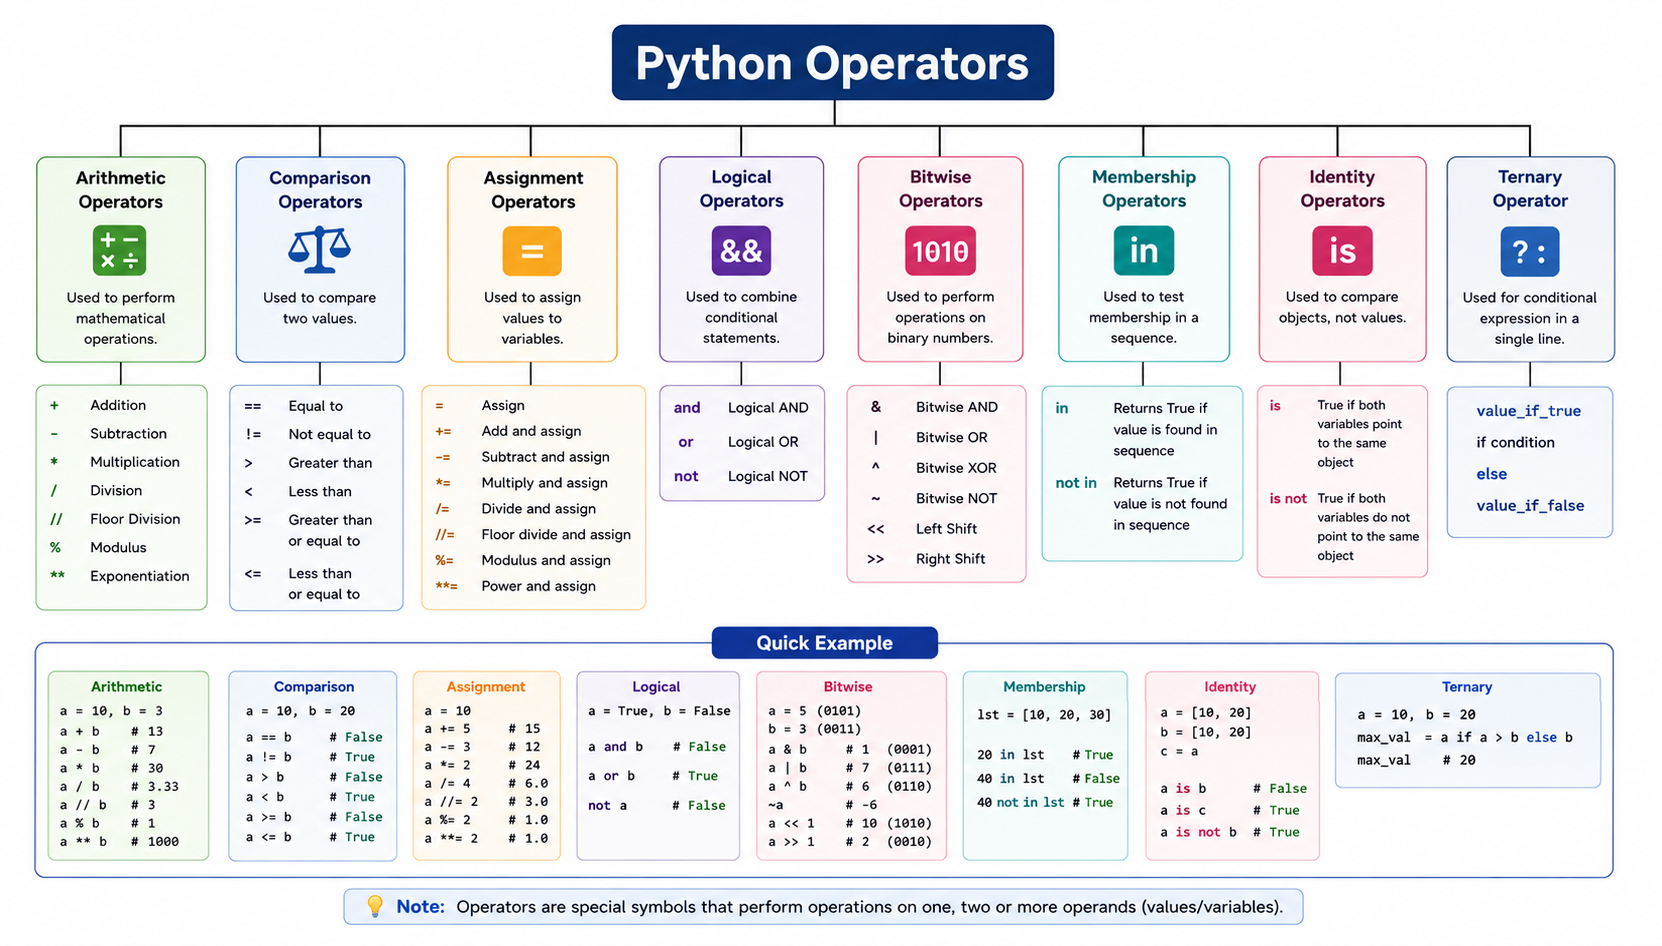Click the 'Less than' comparison row
Viewport: 1662px width, 946px height.
point(298,491)
